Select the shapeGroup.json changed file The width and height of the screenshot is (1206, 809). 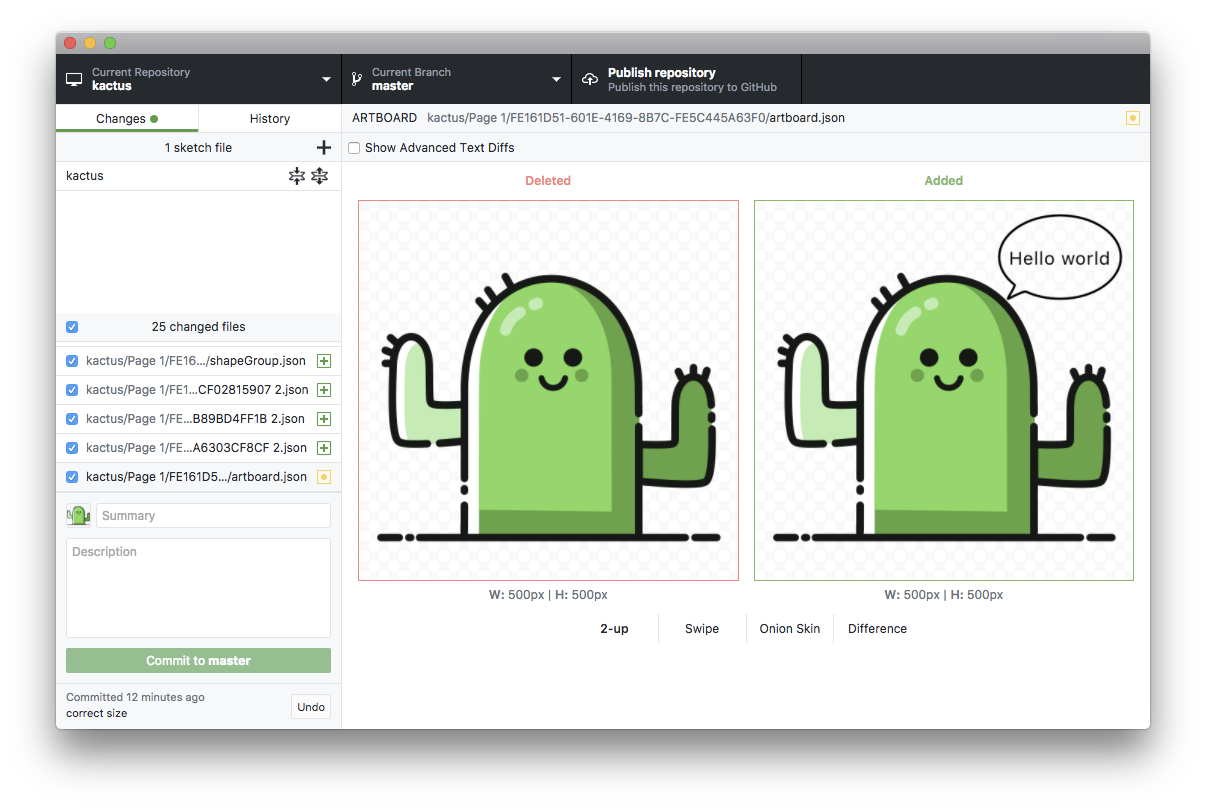click(199, 361)
